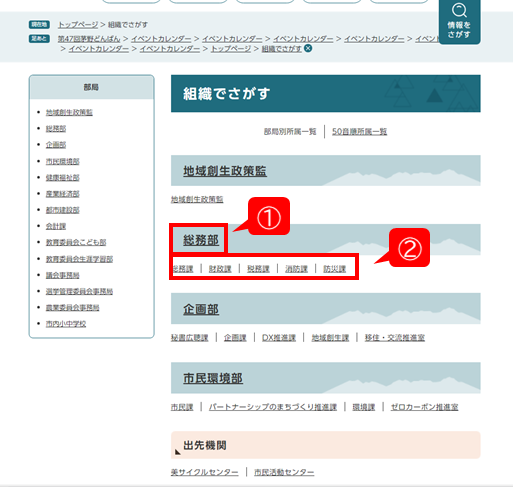Viewport: 513px width, 487px height.
Task: Select 産業経済部 in the sidebar
Action: coord(62,194)
